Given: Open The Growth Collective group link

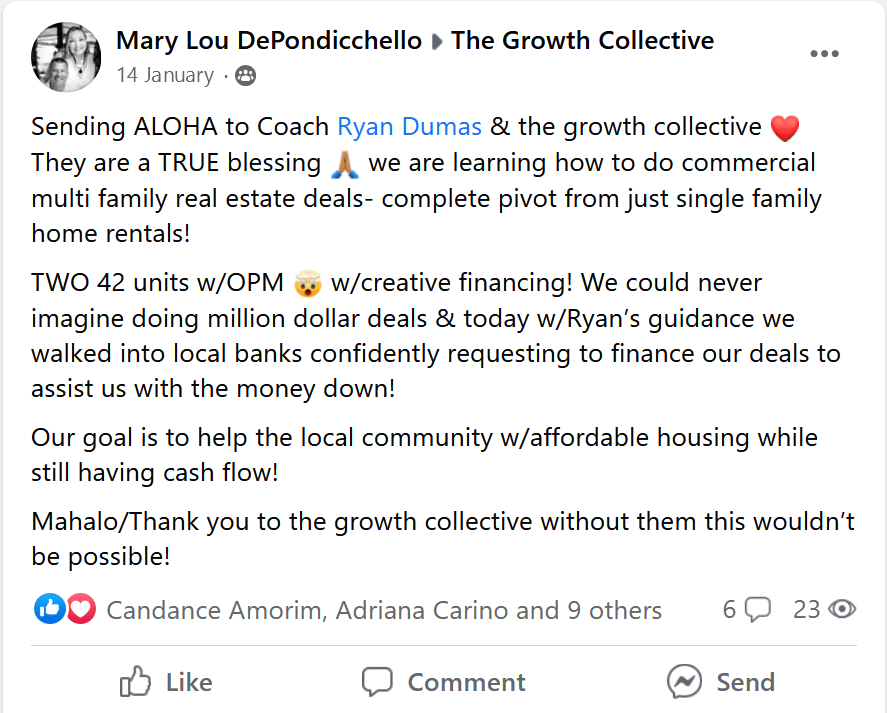Looking at the screenshot, I should tap(582, 41).
